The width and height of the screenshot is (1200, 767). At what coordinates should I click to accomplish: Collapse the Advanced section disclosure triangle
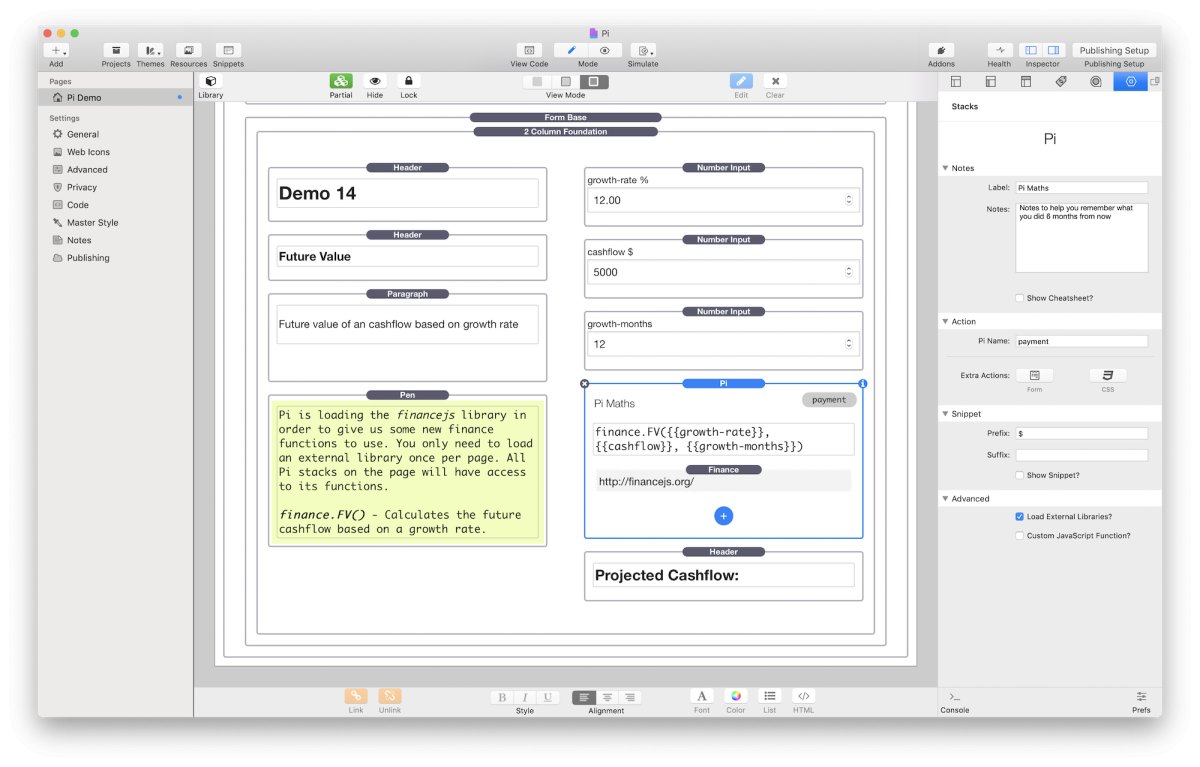pos(946,499)
